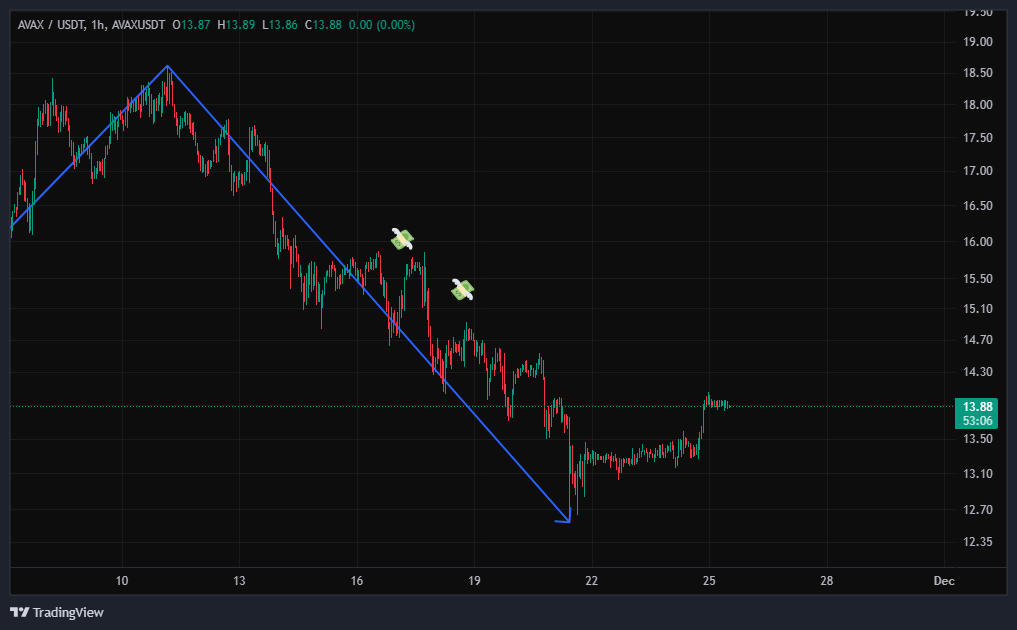Click the blue arrowhead at the trend bottom
Screen dimensions: 1017x630
click(566, 518)
